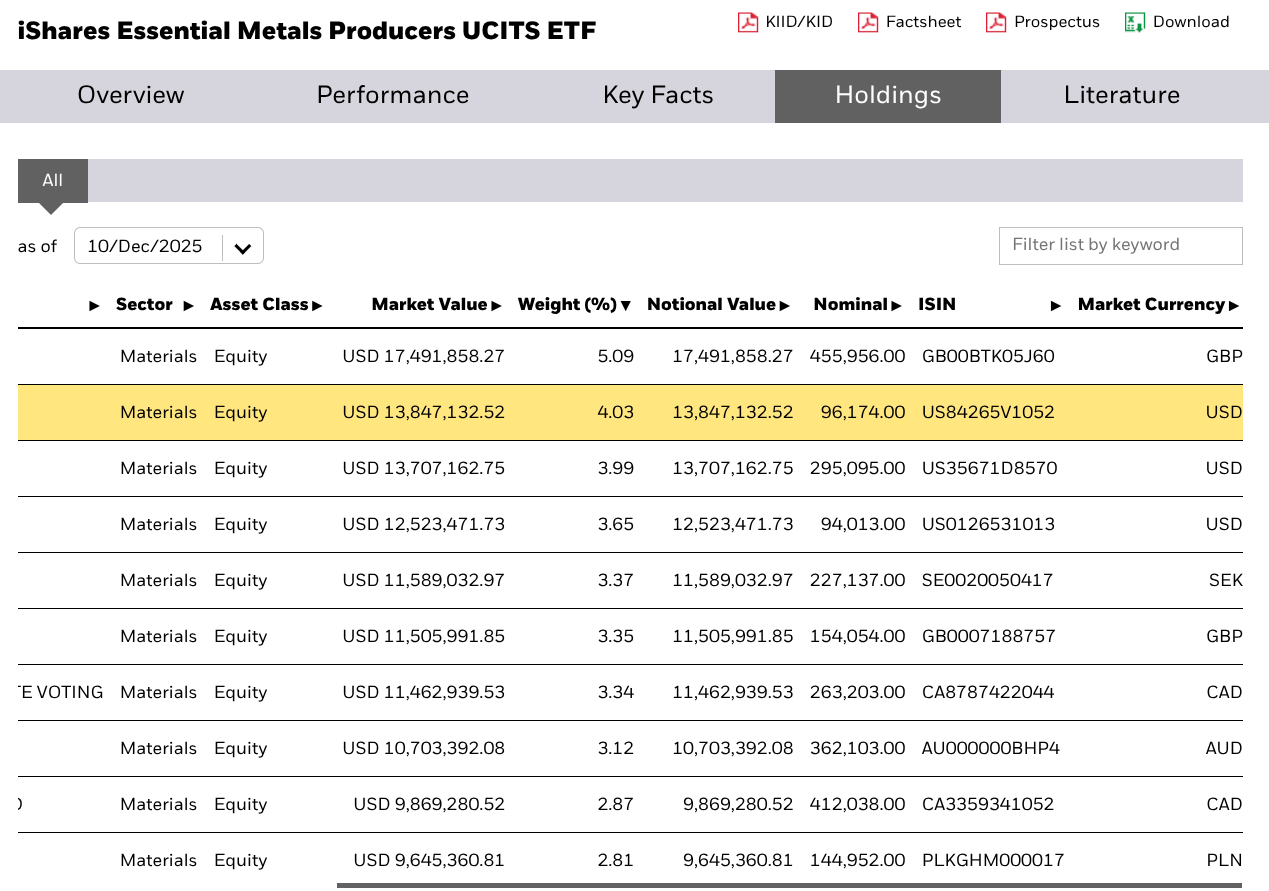Click nominal value 144,952.00

[857, 861]
